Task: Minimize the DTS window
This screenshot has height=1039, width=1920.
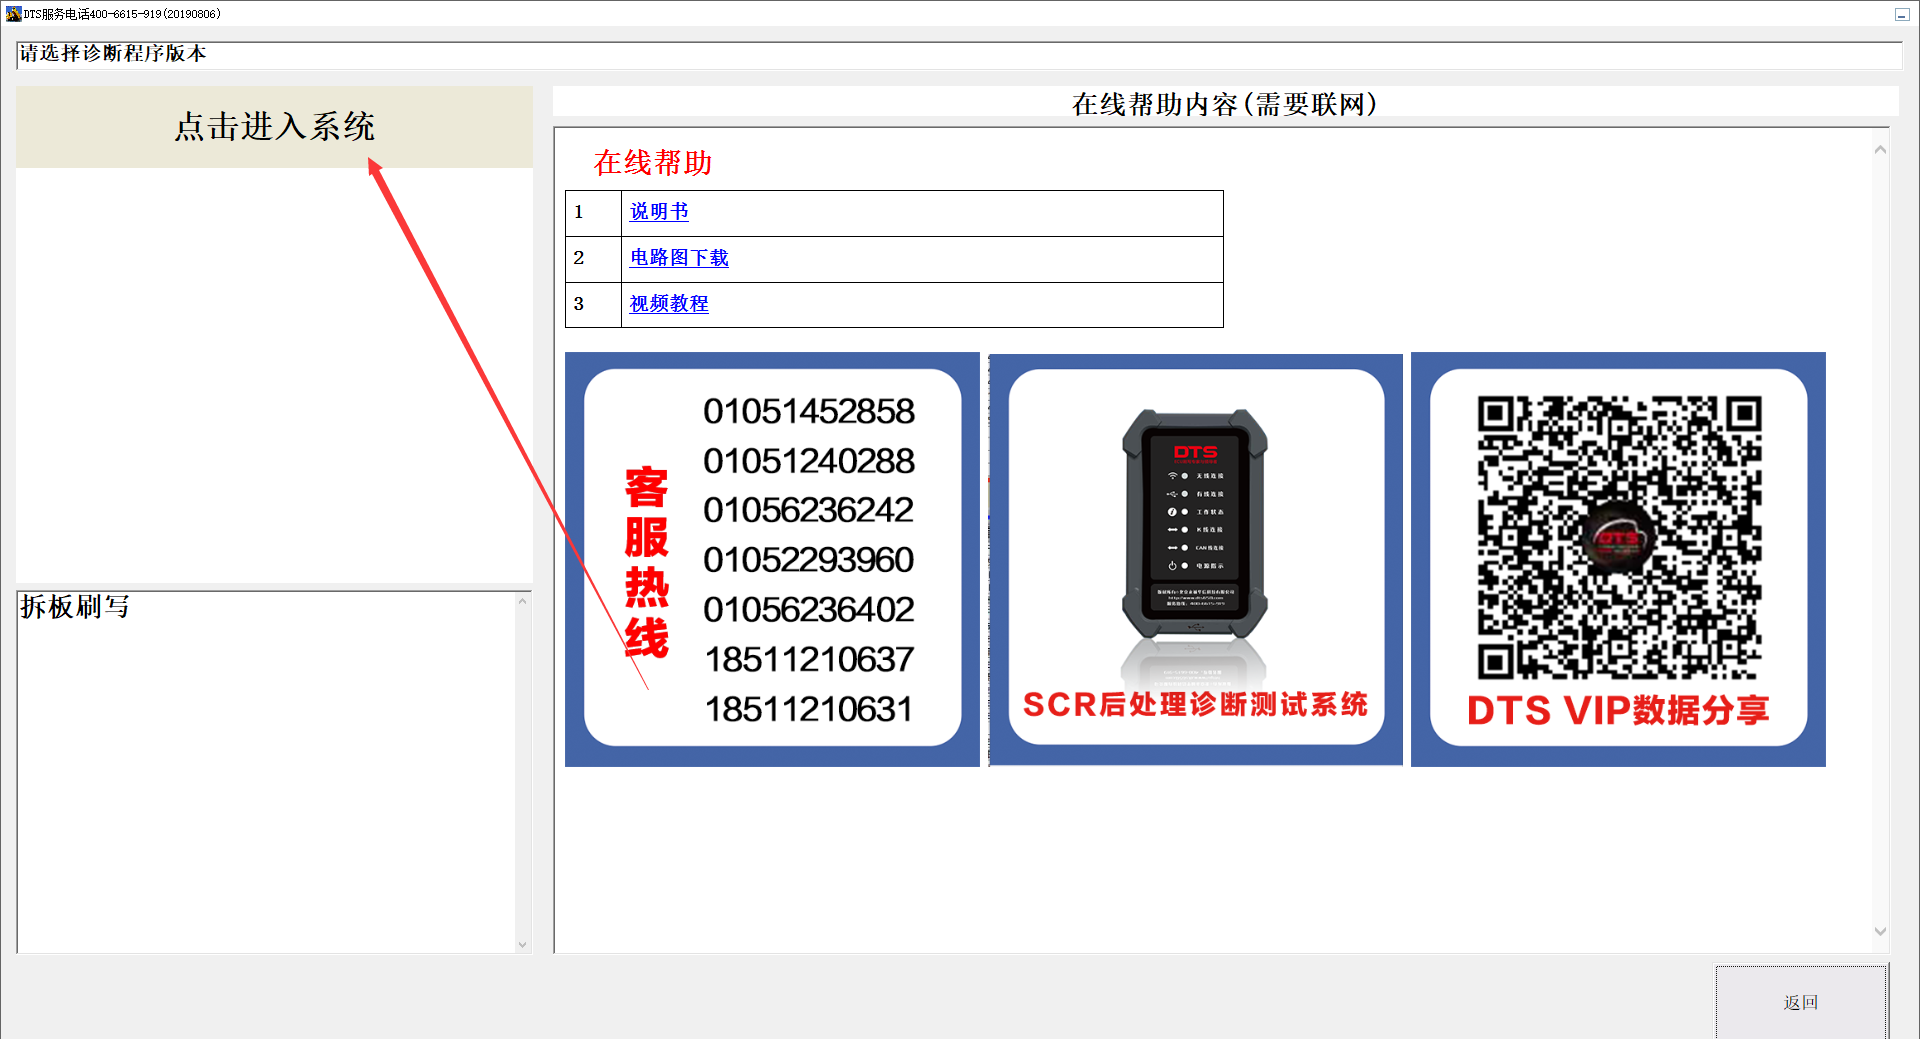Action: [x=1902, y=14]
